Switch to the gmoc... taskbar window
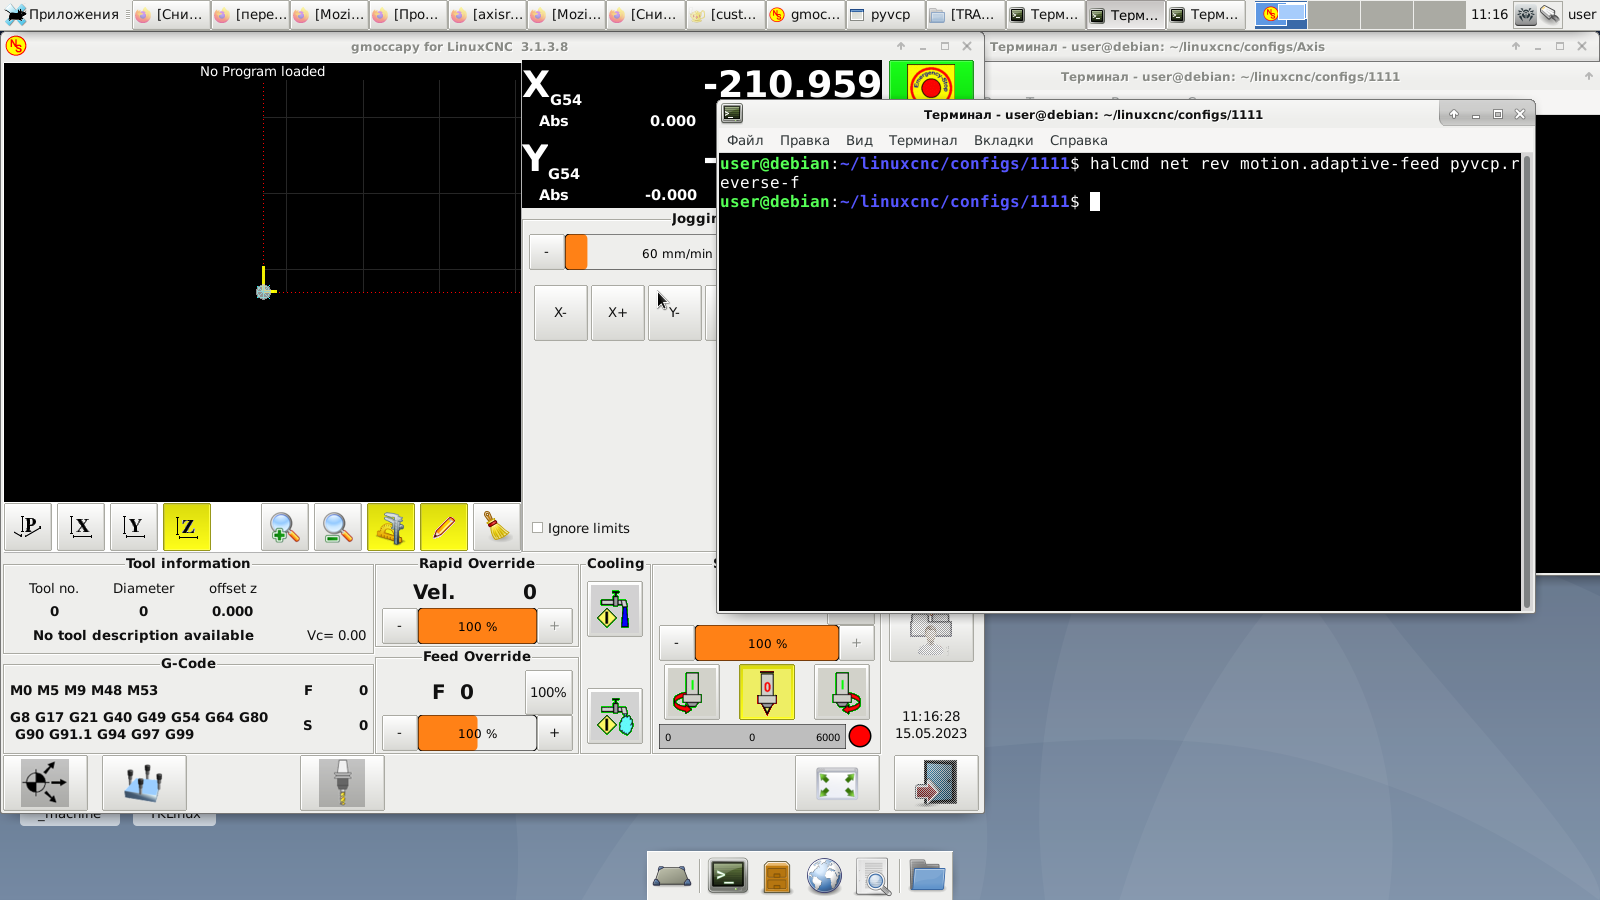This screenshot has width=1600, height=900. 805,14
